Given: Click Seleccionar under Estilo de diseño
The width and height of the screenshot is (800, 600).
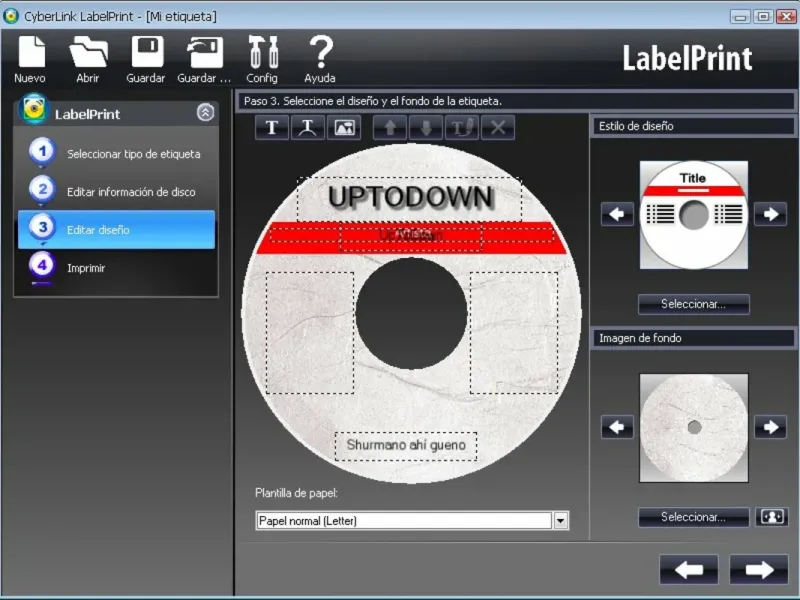Looking at the screenshot, I should (x=693, y=304).
